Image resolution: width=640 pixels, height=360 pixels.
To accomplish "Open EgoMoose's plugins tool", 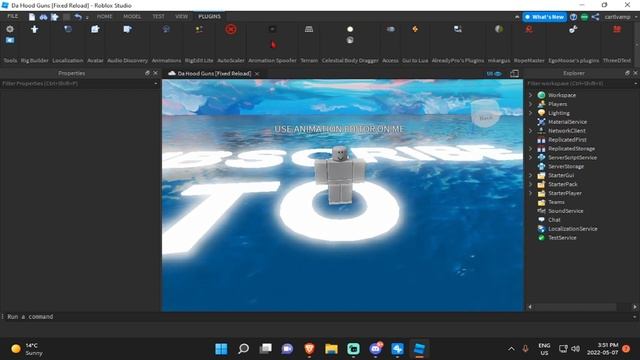I will click(573, 29).
